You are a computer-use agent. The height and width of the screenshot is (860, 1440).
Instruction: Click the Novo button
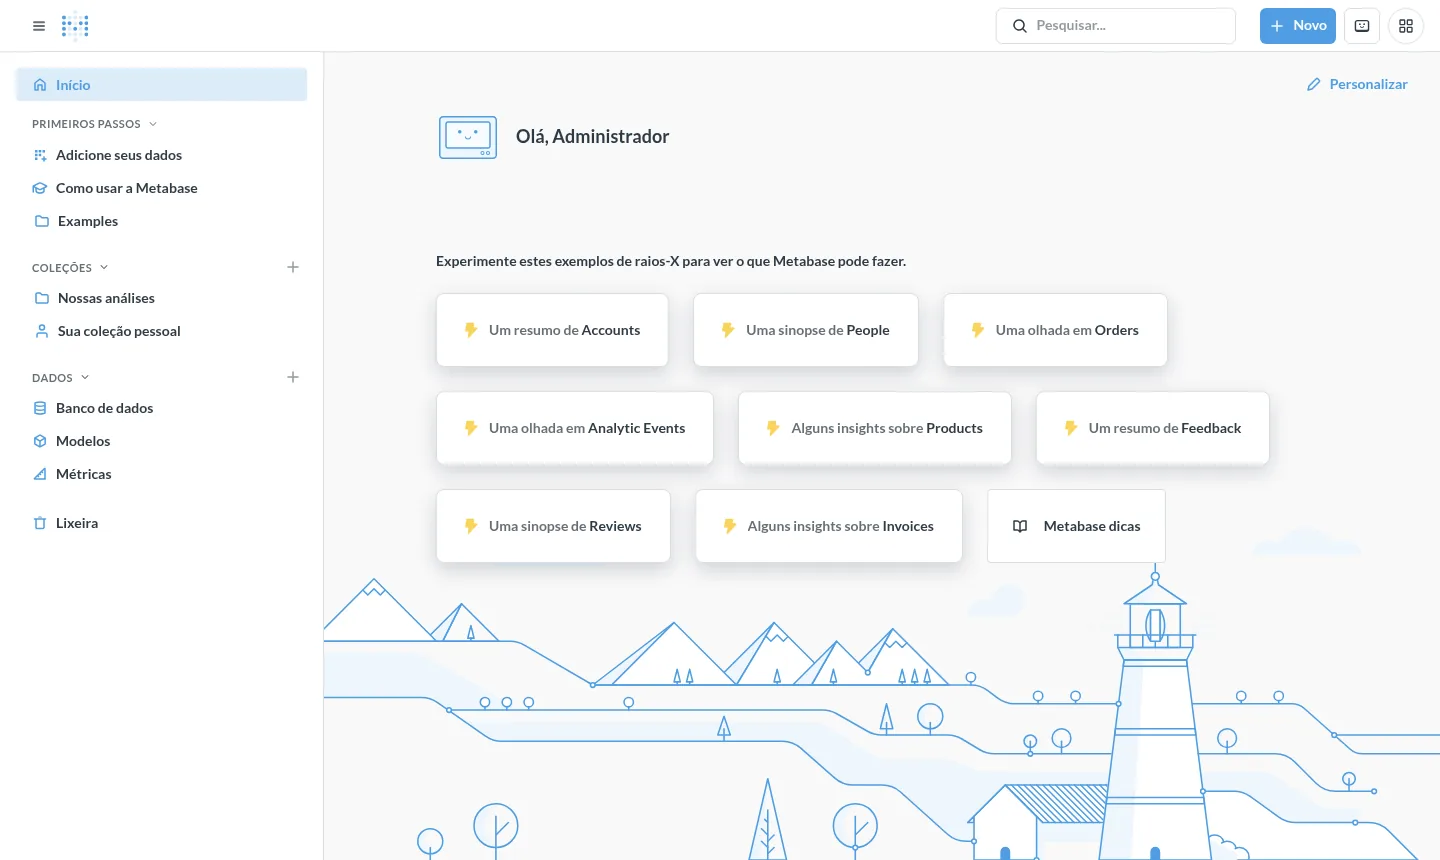[x=1298, y=26]
